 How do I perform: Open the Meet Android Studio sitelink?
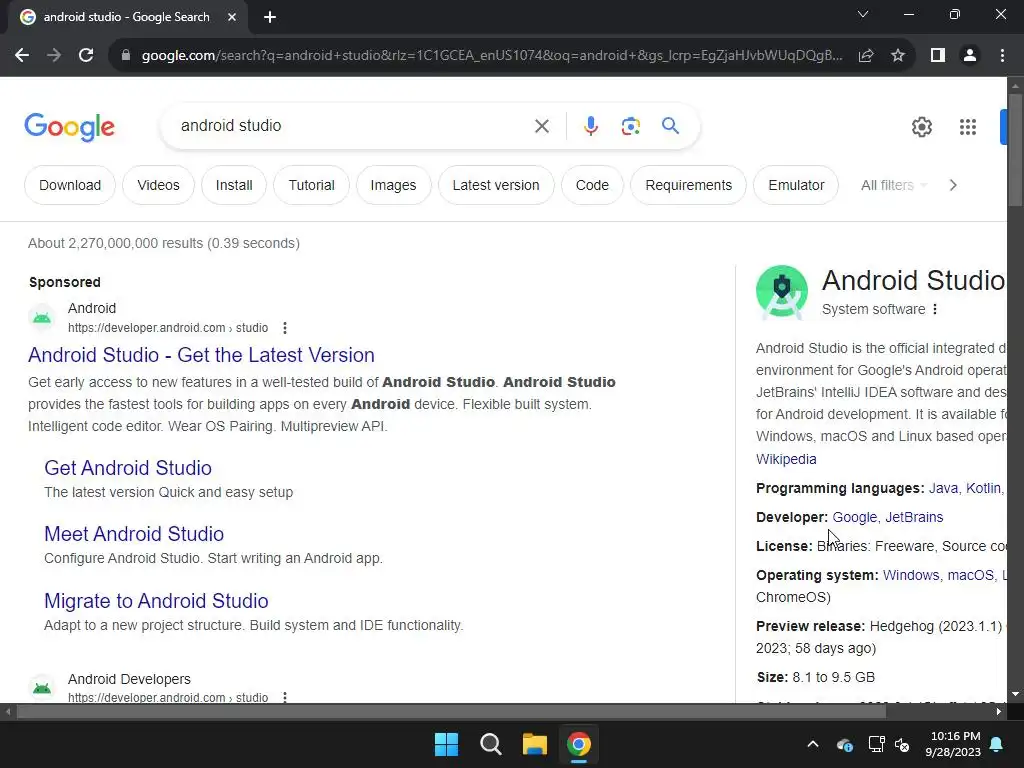[134, 534]
